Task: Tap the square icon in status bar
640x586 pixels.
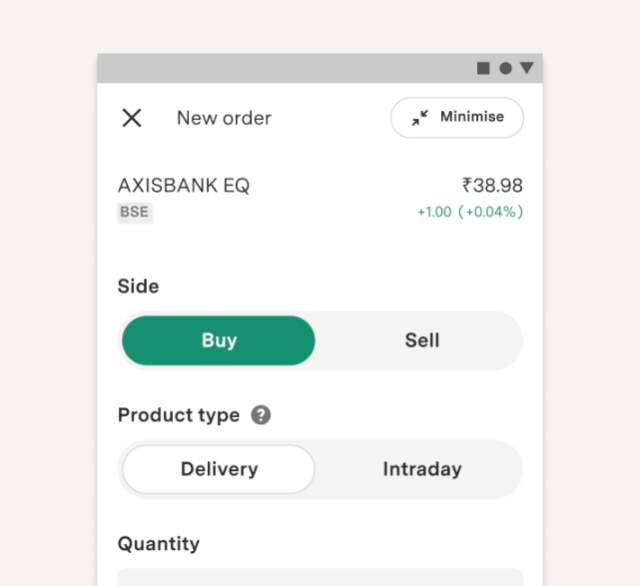Action: 484,68
